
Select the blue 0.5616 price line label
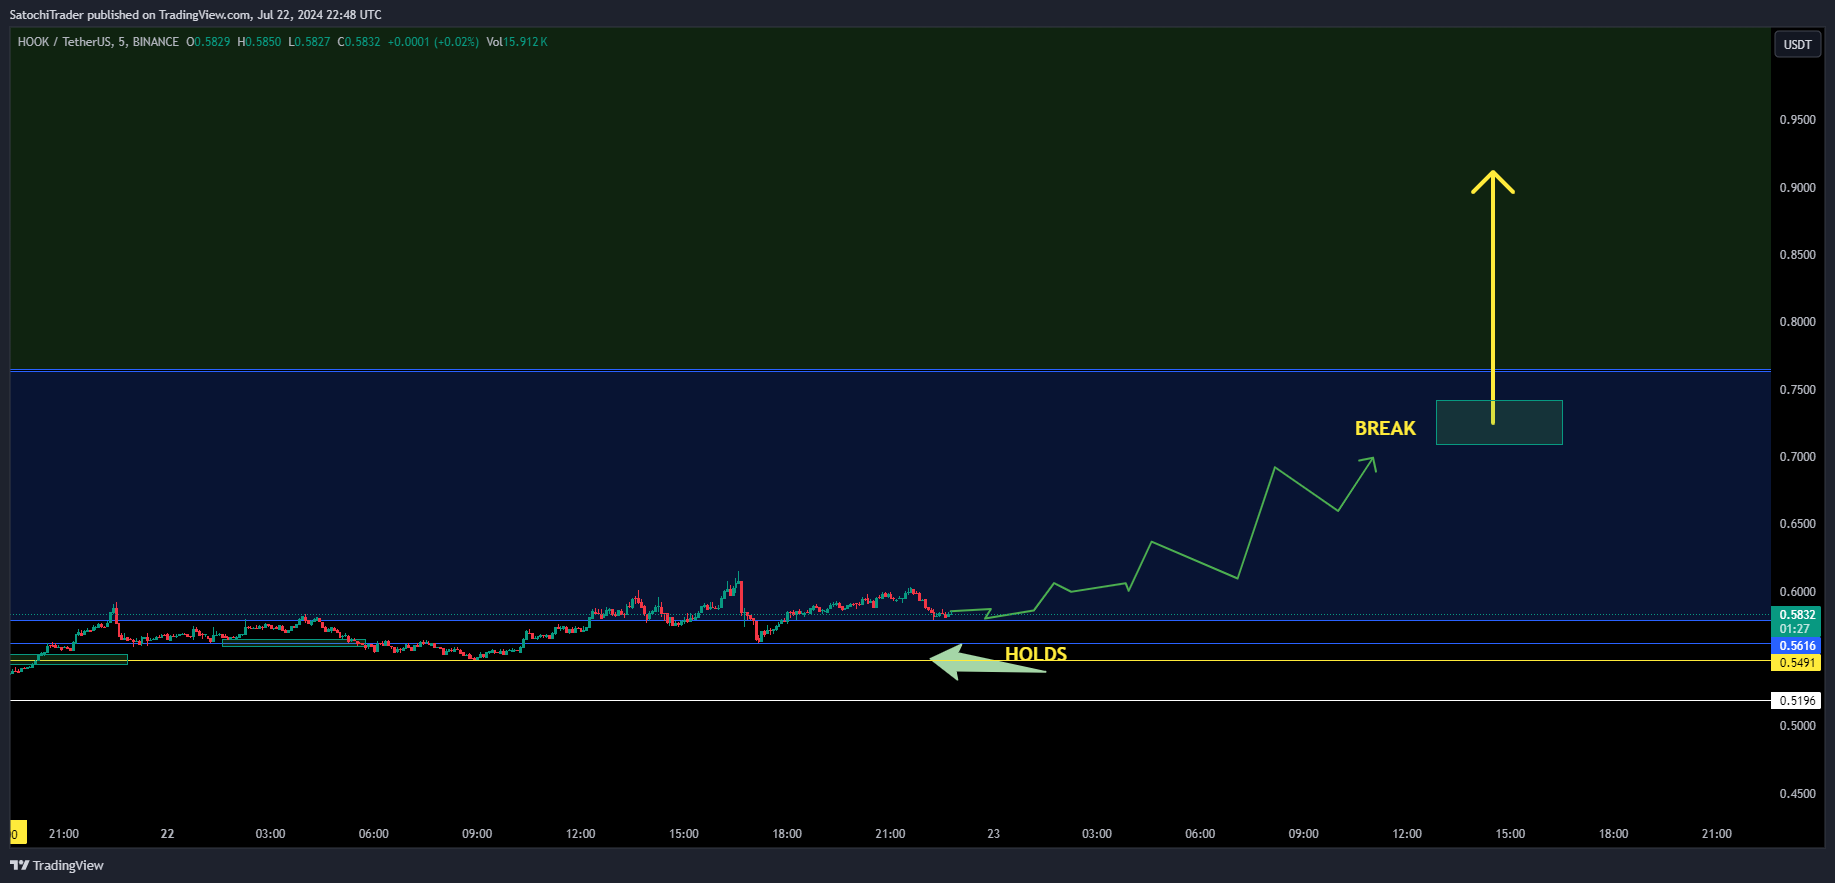point(1797,646)
